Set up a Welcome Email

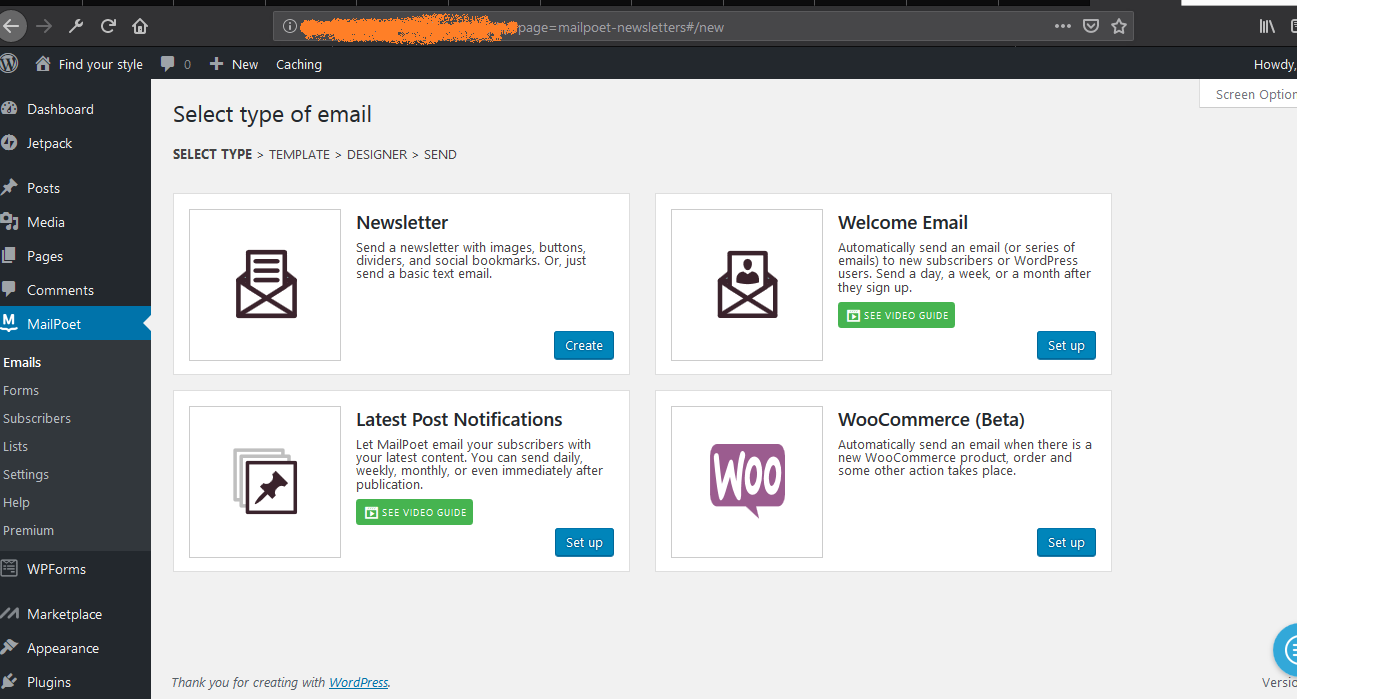1066,345
